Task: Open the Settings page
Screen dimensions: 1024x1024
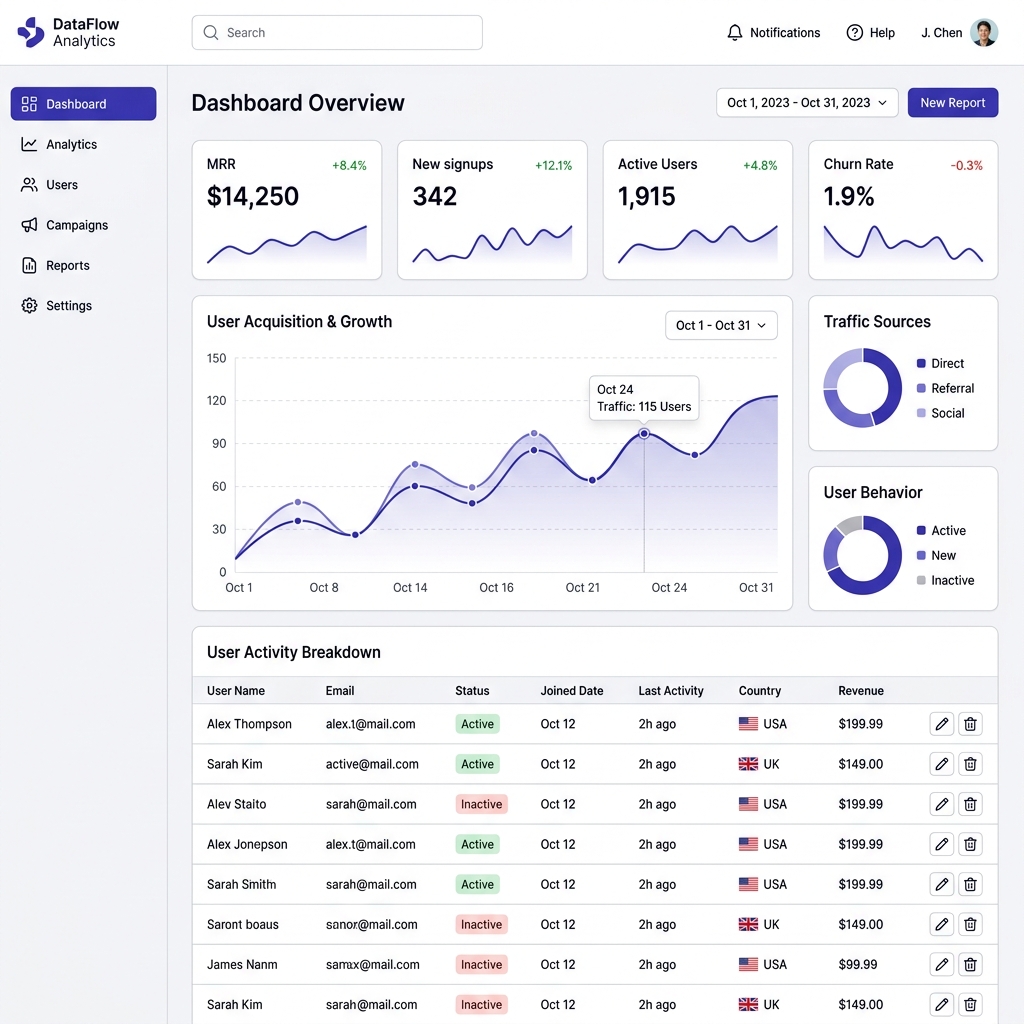Action: [x=84, y=306]
